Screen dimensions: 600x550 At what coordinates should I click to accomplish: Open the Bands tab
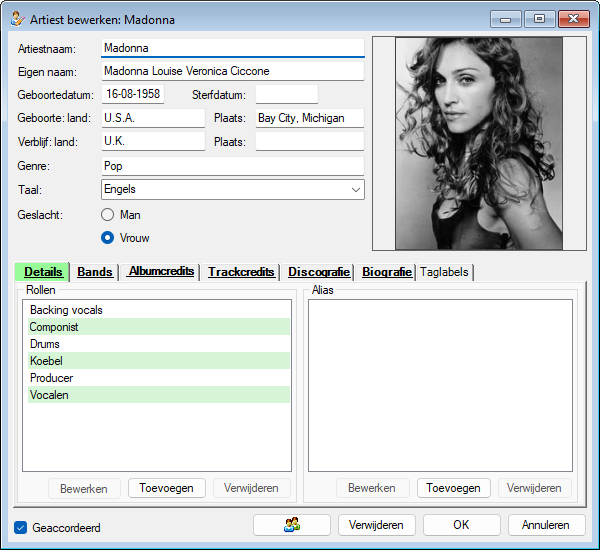tap(95, 272)
